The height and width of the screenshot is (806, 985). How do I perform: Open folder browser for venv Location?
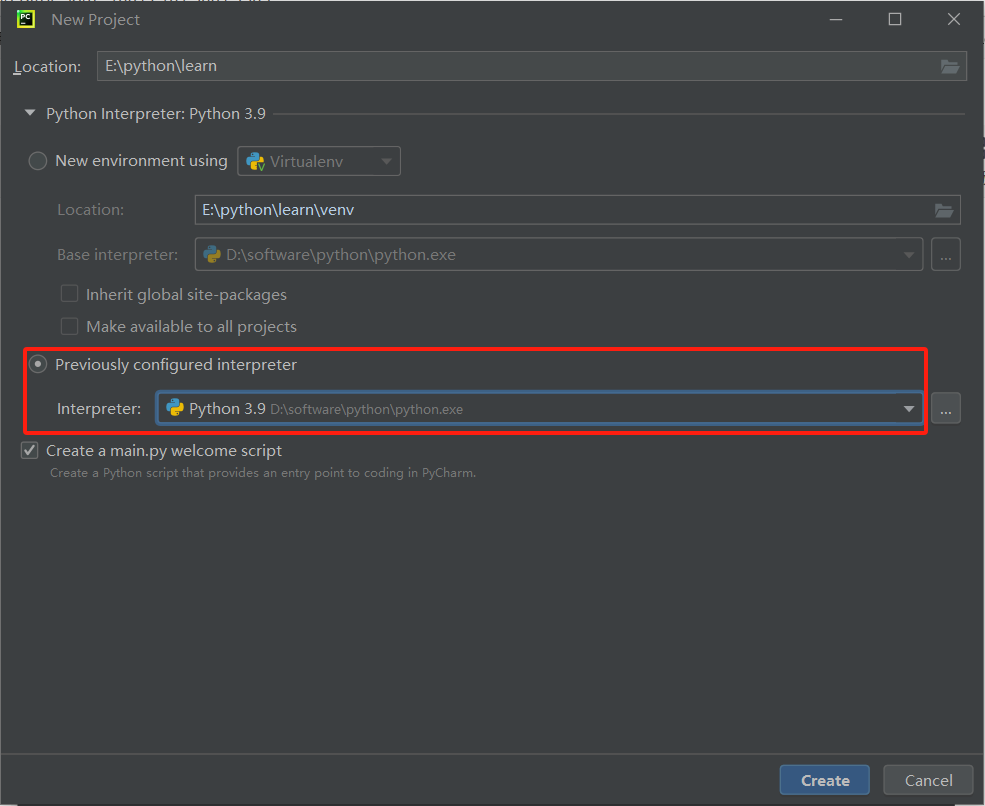(944, 210)
